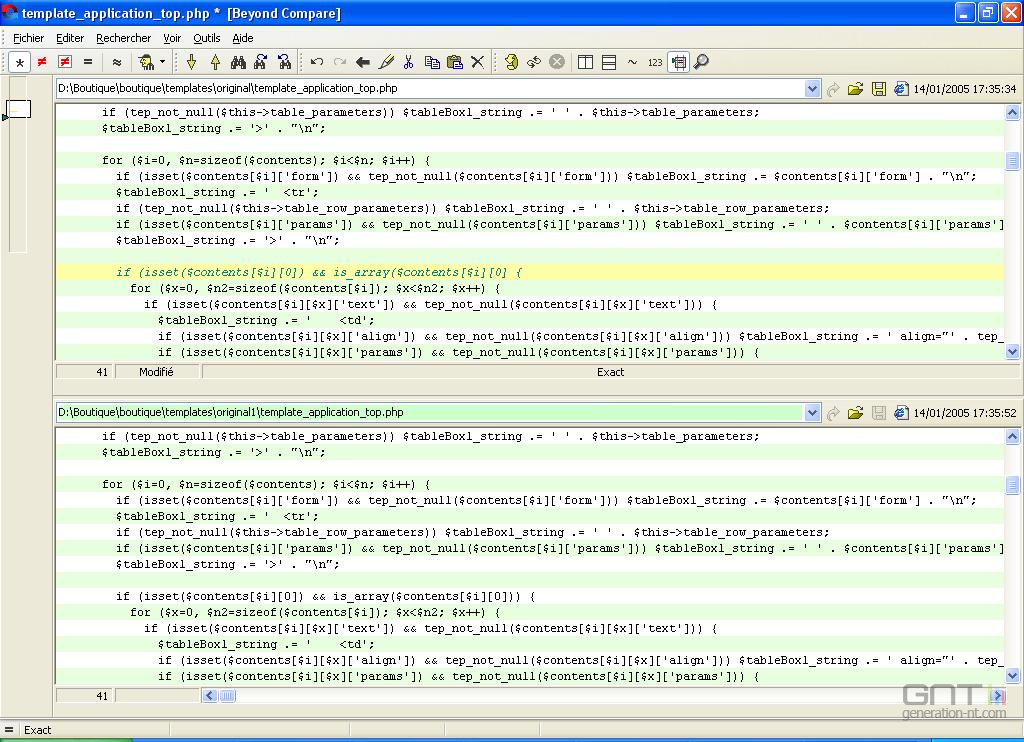Click the magnifying glass icon in toolbar
Screen dimensions: 1024x742
pos(701,62)
